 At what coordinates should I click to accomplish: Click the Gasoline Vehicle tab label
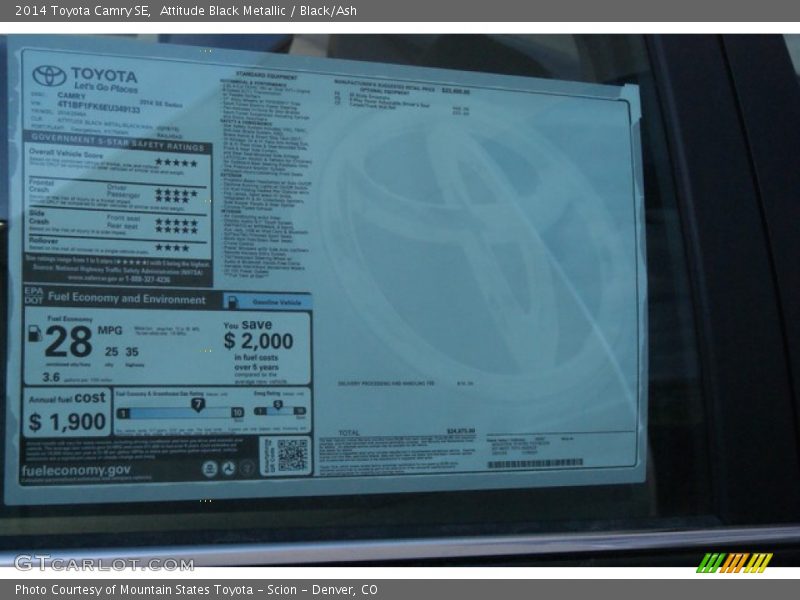click(x=277, y=303)
